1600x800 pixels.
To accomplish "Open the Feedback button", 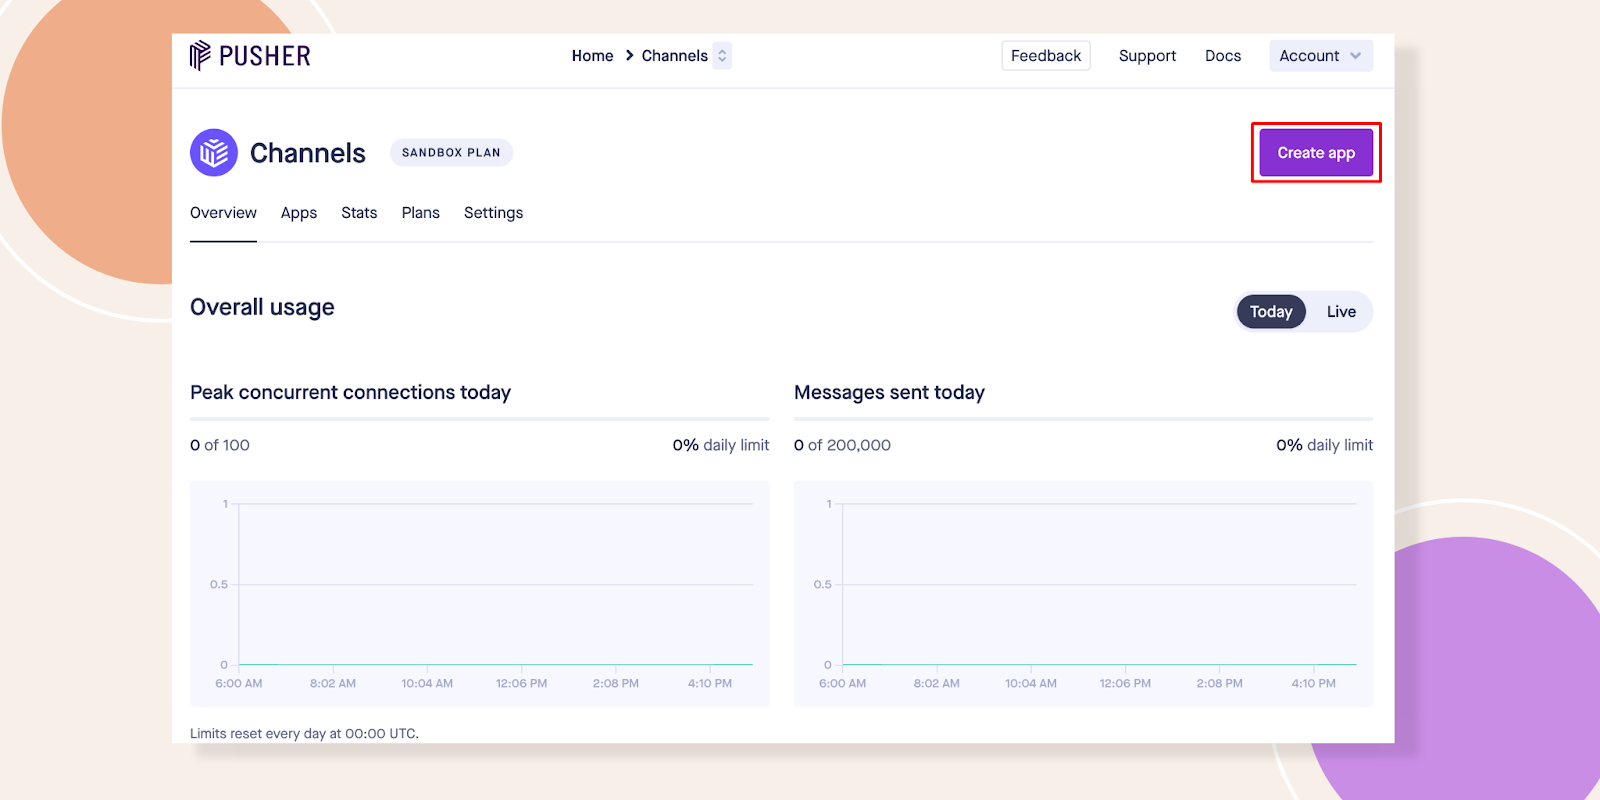I will tap(1046, 56).
